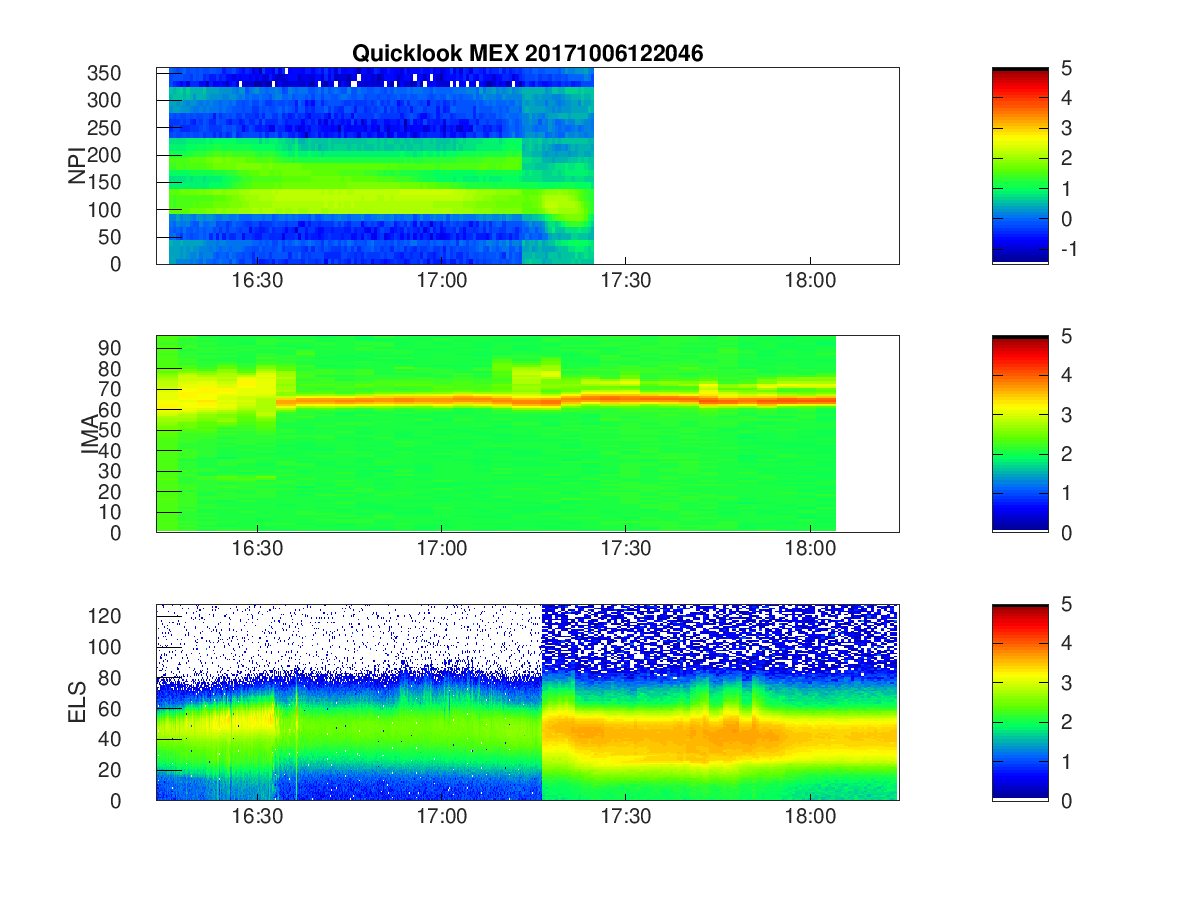The width and height of the screenshot is (1200, 900).
Task: Select the ELS y-axis label
Action: point(77,702)
